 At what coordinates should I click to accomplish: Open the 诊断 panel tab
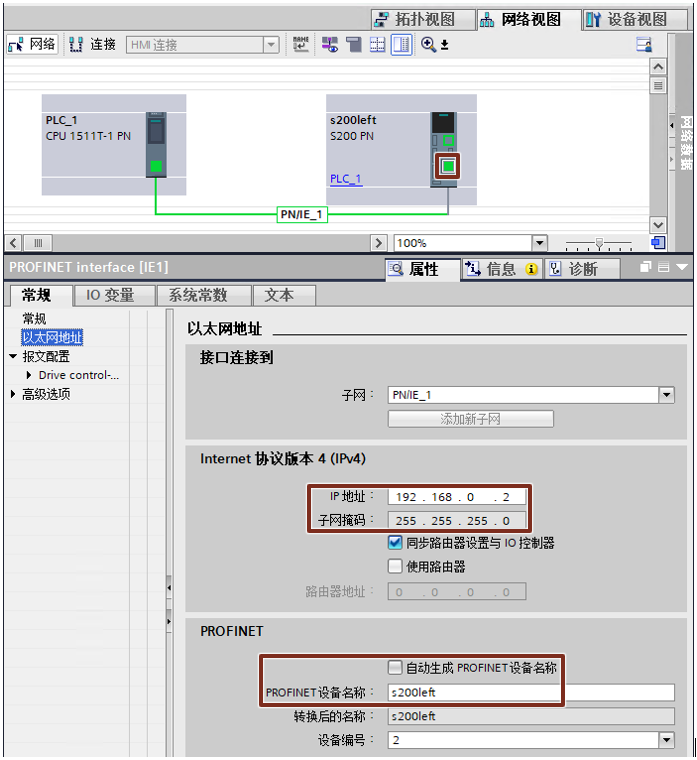[x=582, y=269]
